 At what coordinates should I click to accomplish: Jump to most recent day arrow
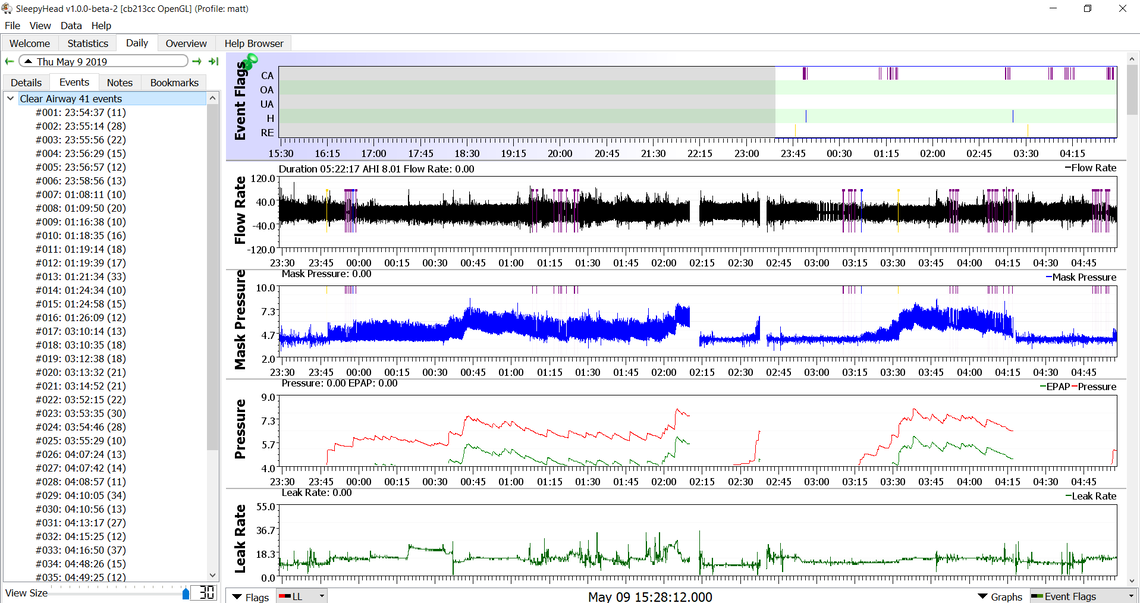pyautogui.click(x=214, y=62)
